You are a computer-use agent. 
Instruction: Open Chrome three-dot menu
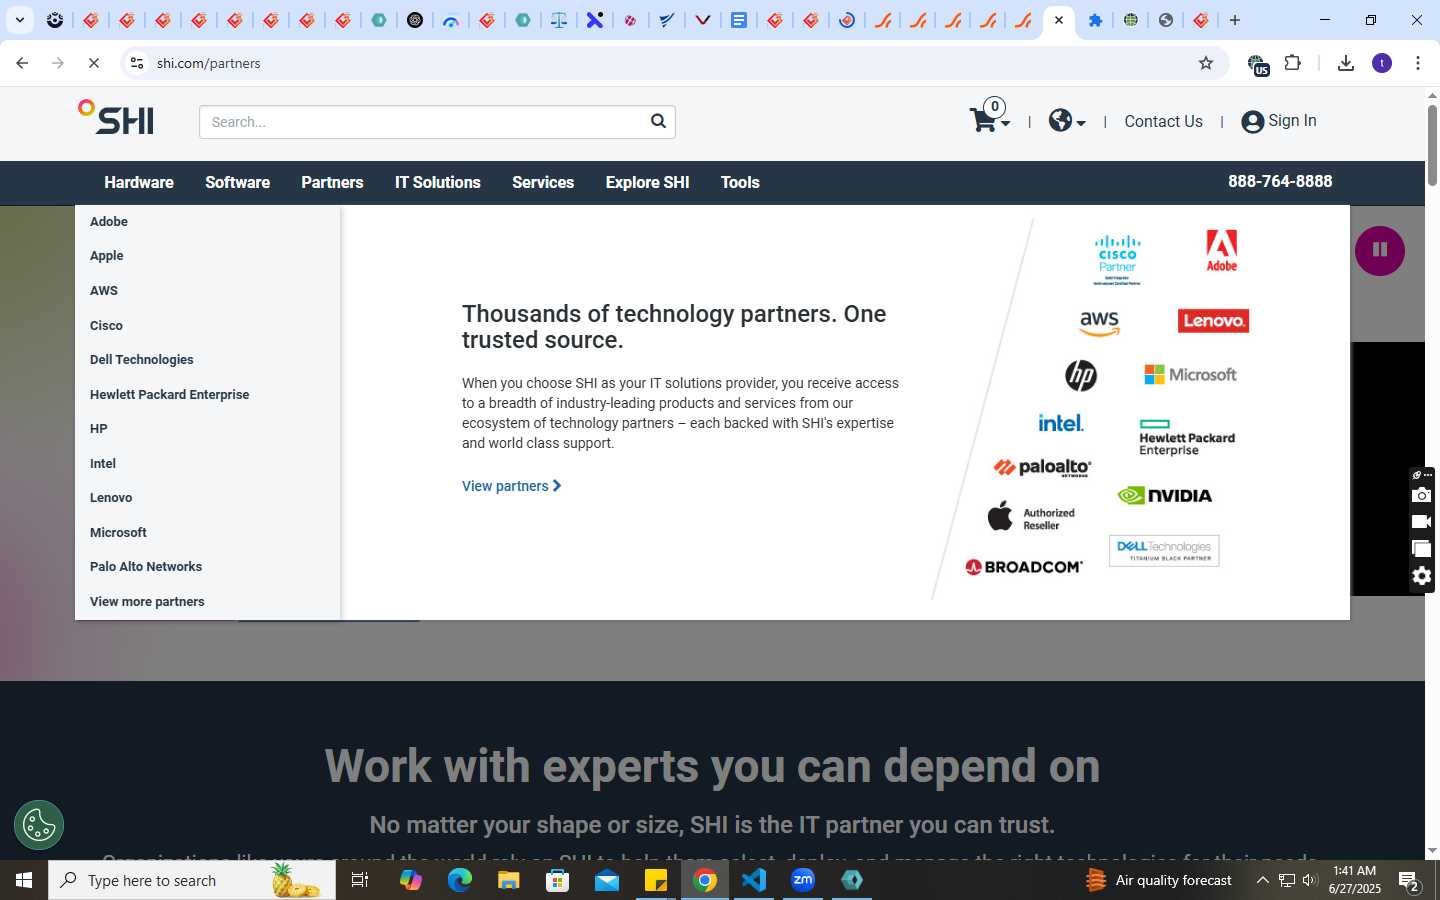pyautogui.click(x=1418, y=63)
